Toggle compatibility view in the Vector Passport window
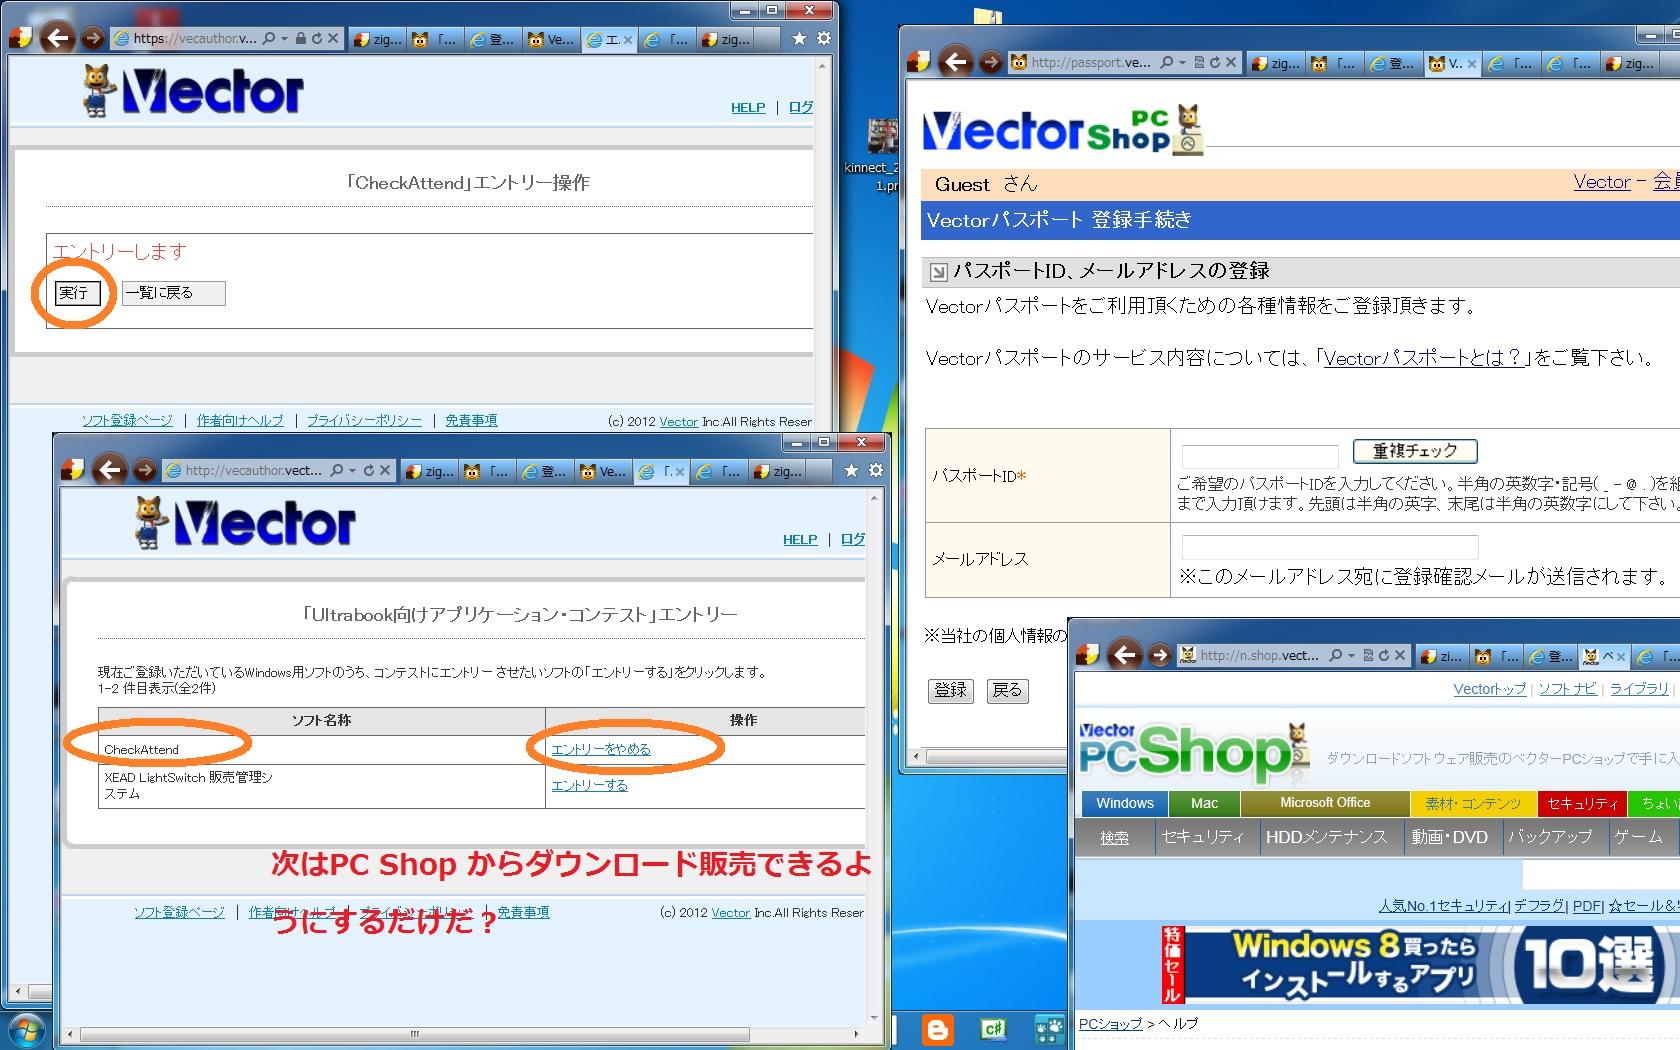Image resolution: width=1680 pixels, height=1050 pixels. tap(1200, 63)
